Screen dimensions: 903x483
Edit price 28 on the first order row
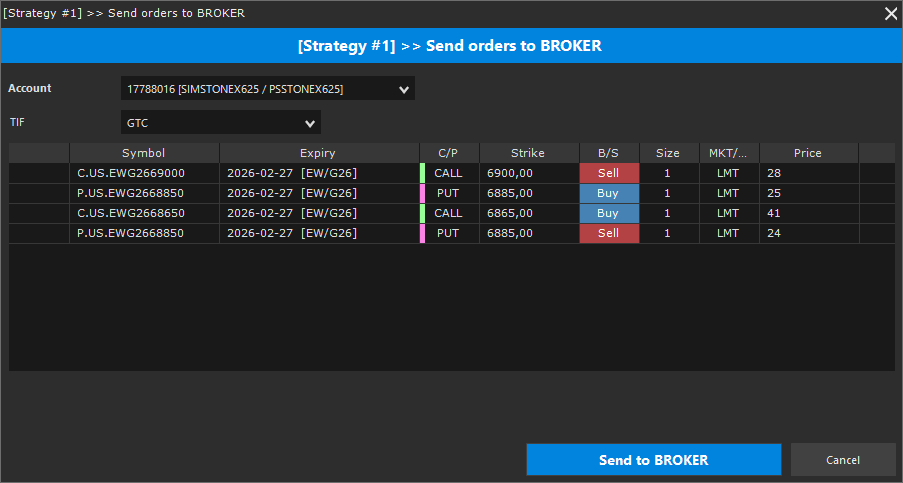(807, 173)
